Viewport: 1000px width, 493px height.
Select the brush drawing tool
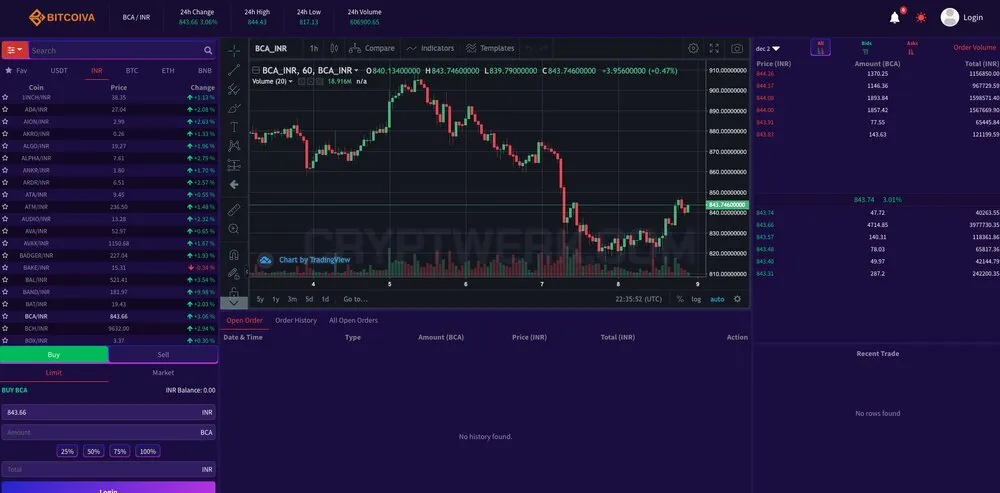[x=233, y=108]
